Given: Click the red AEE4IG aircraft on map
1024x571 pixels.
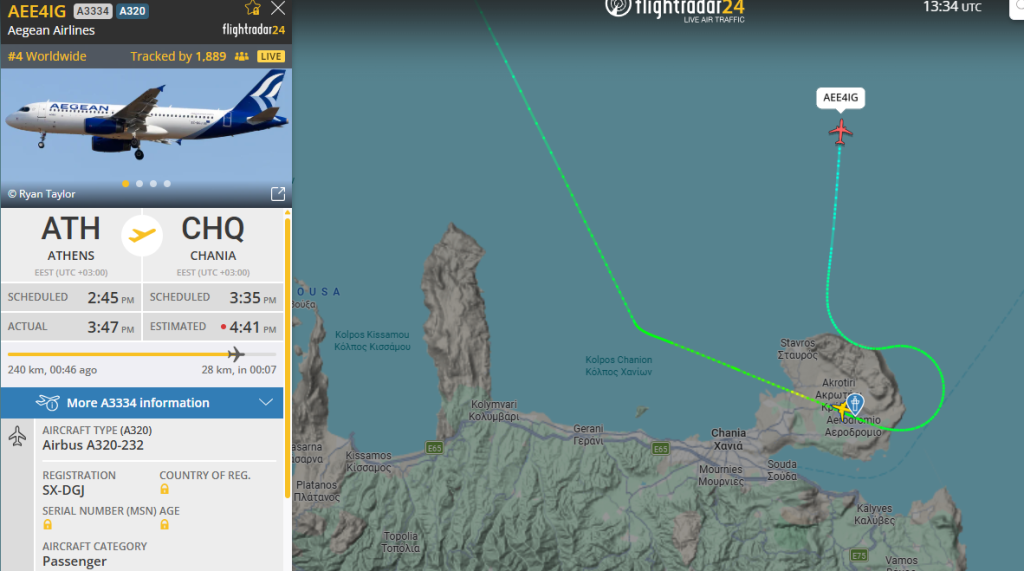Looking at the screenshot, I should (x=840, y=132).
